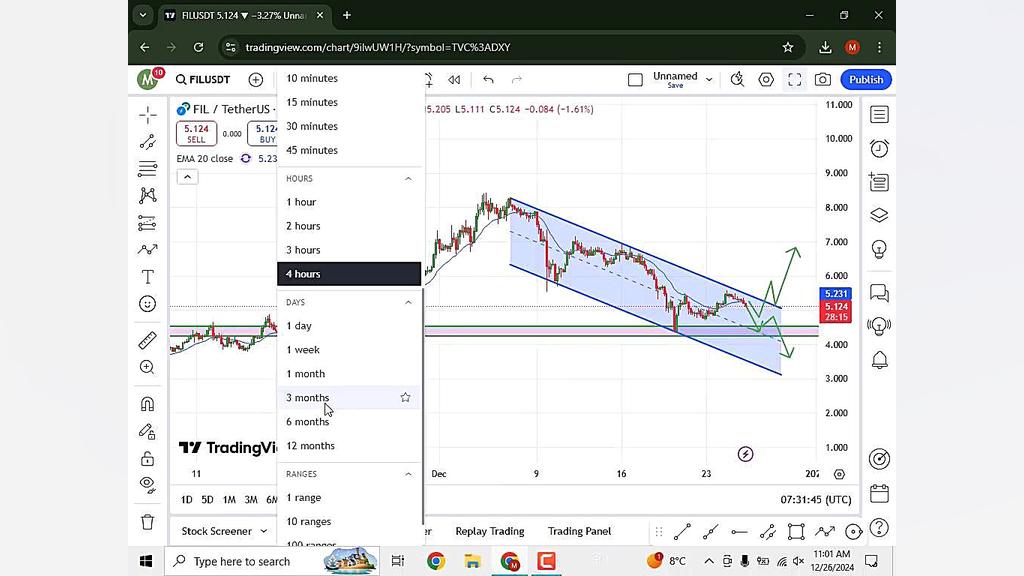Viewport: 1024px width, 576px height.
Task: Take a chart snapshot with camera
Action: pos(823,80)
